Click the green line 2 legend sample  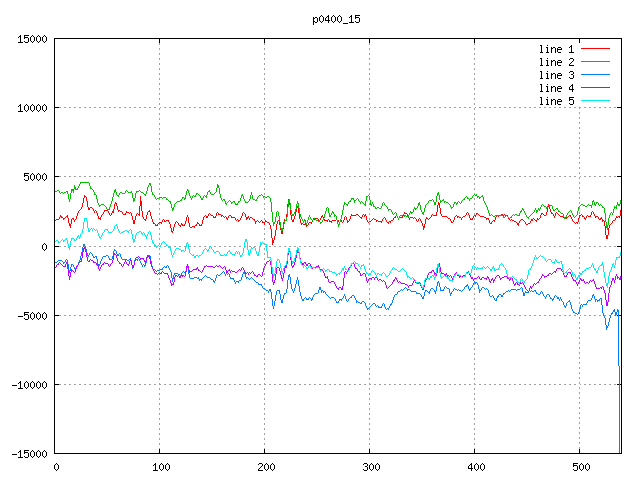point(595,62)
